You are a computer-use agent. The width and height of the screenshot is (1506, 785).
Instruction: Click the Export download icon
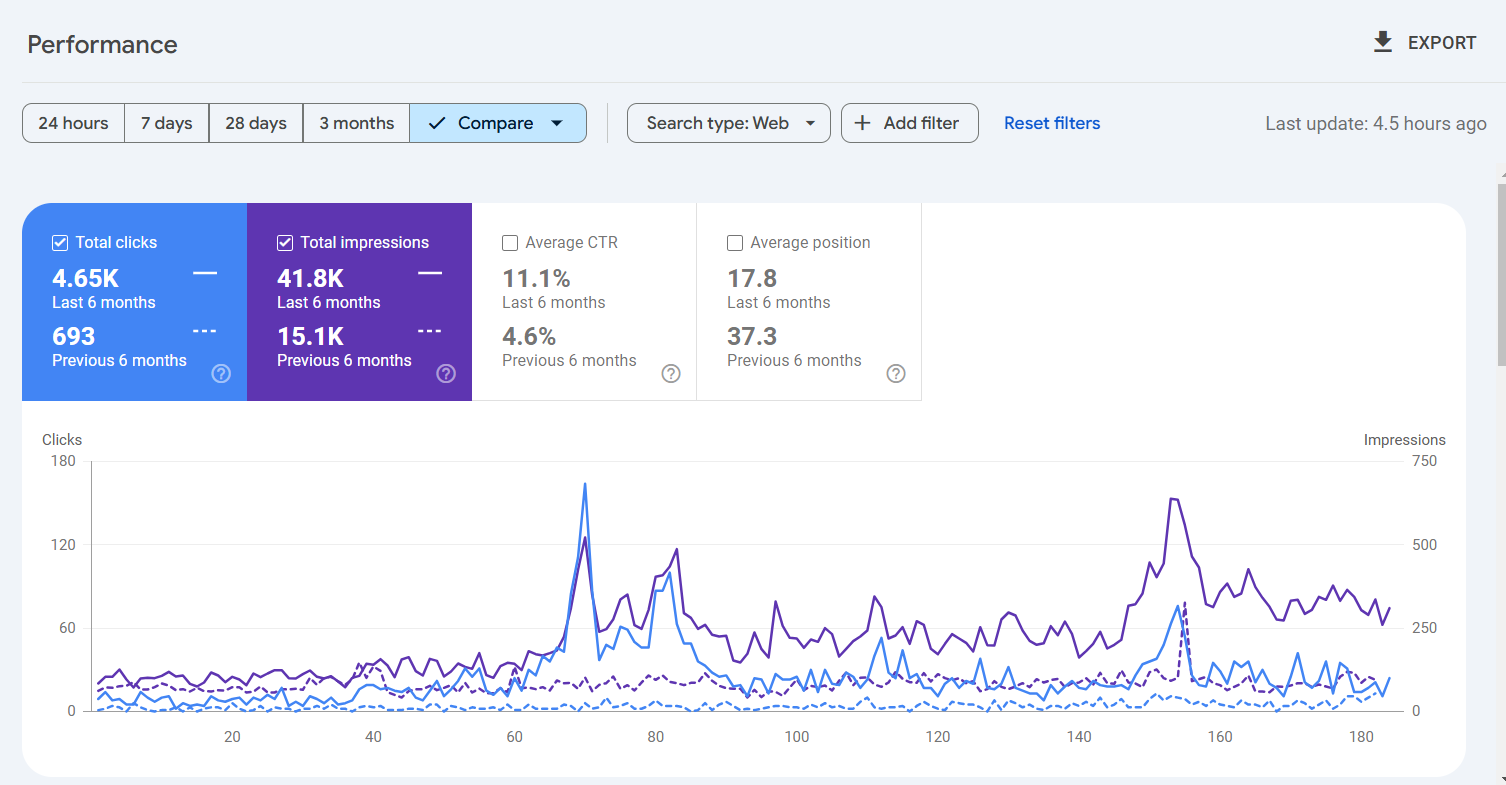click(x=1383, y=42)
